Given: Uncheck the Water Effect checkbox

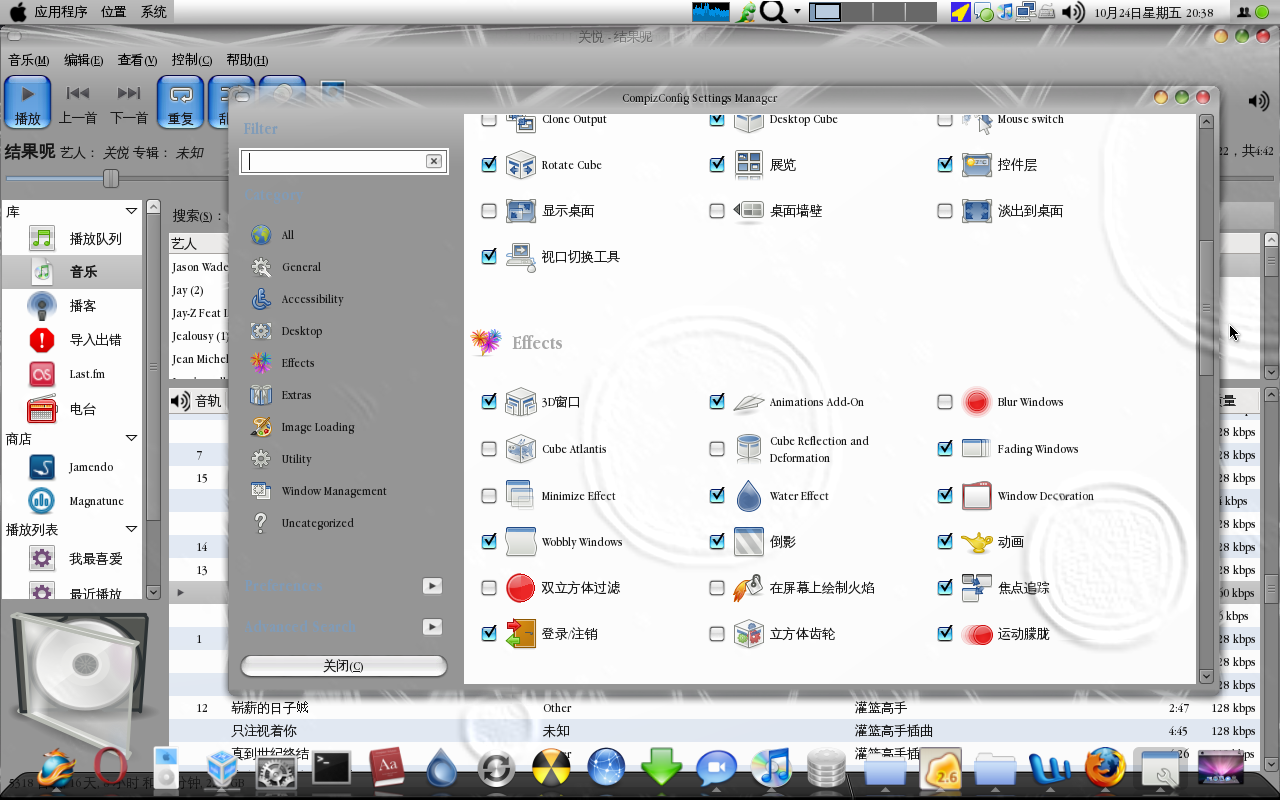Looking at the screenshot, I should coord(717,496).
